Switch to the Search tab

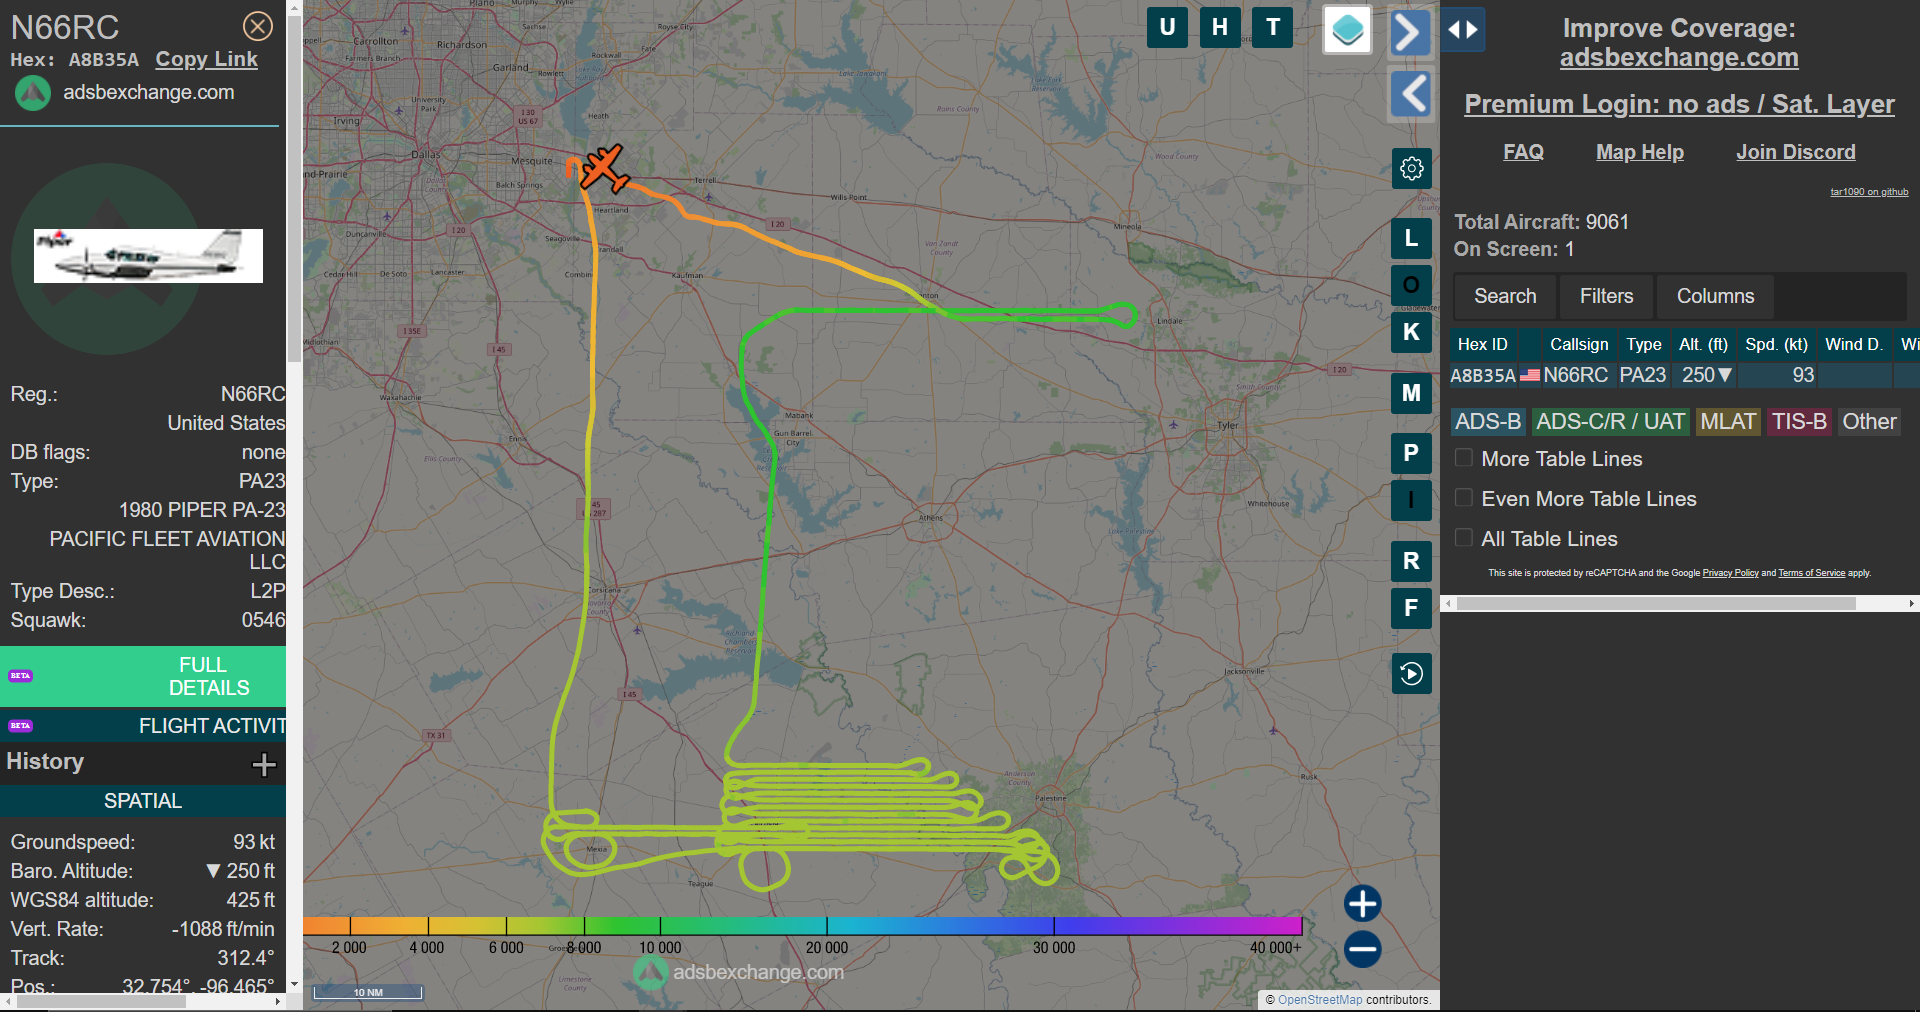pyautogui.click(x=1504, y=296)
